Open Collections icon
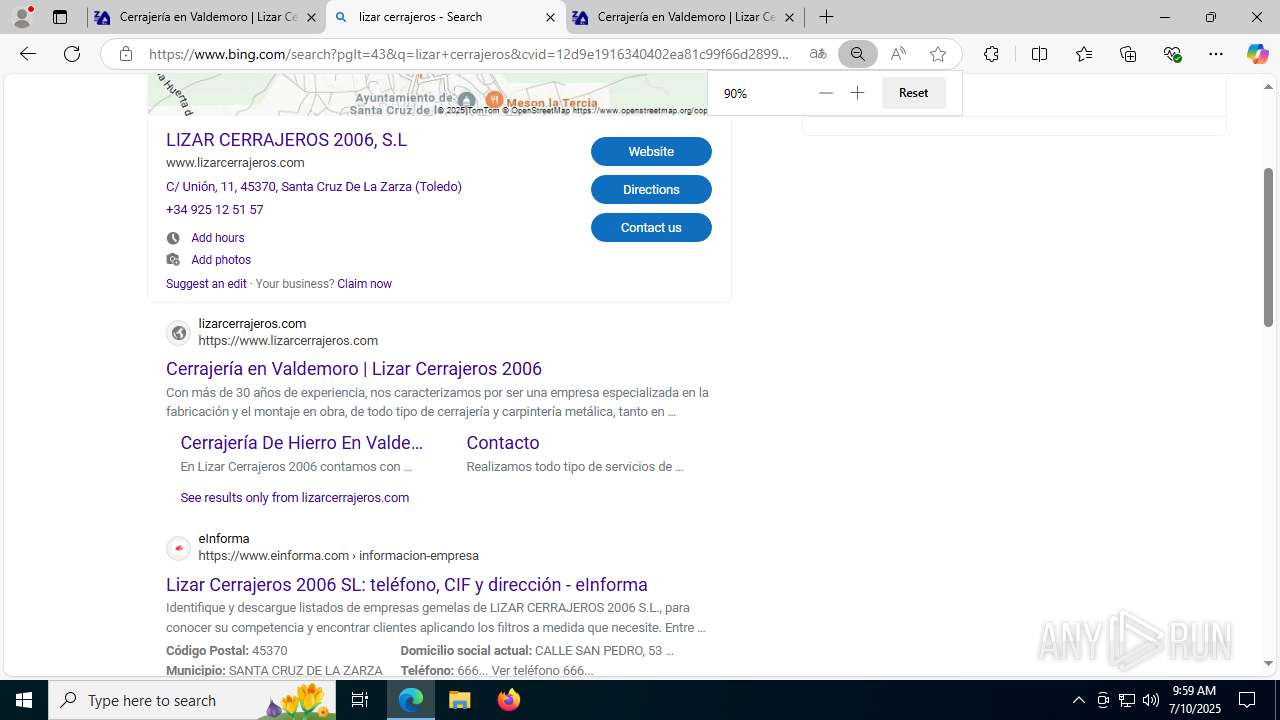Image resolution: width=1280 pixels, height=720 pixels. [1128, 54]
